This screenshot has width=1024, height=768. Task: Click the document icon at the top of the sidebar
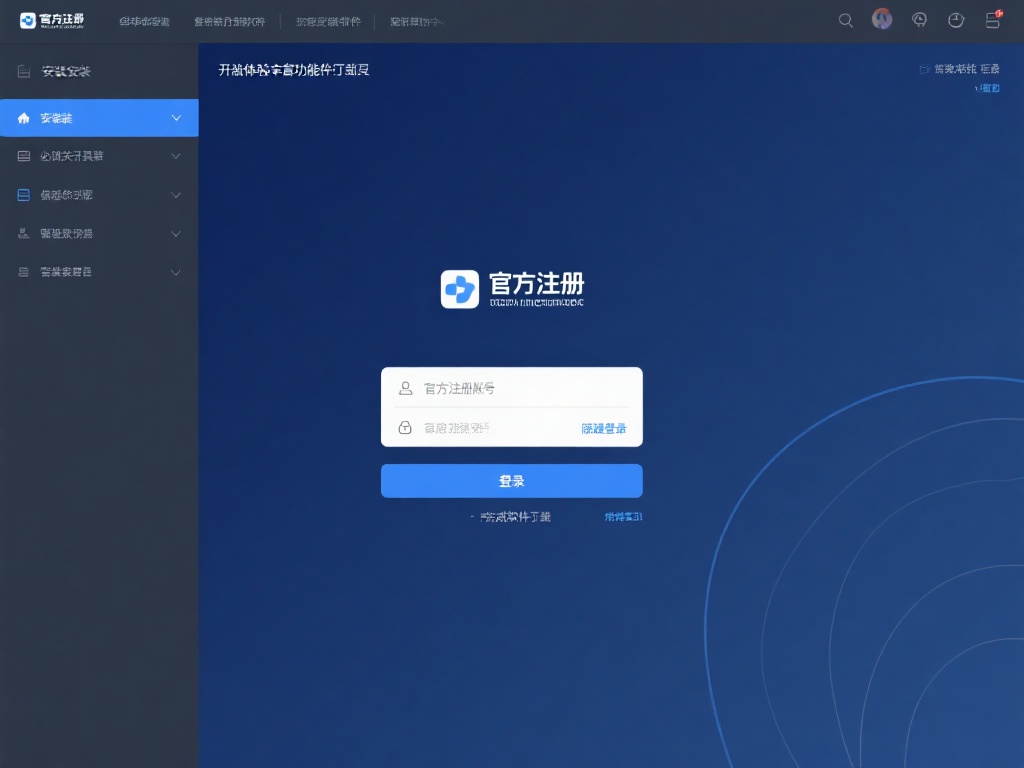pyautogui.click(x=22, y=70)
